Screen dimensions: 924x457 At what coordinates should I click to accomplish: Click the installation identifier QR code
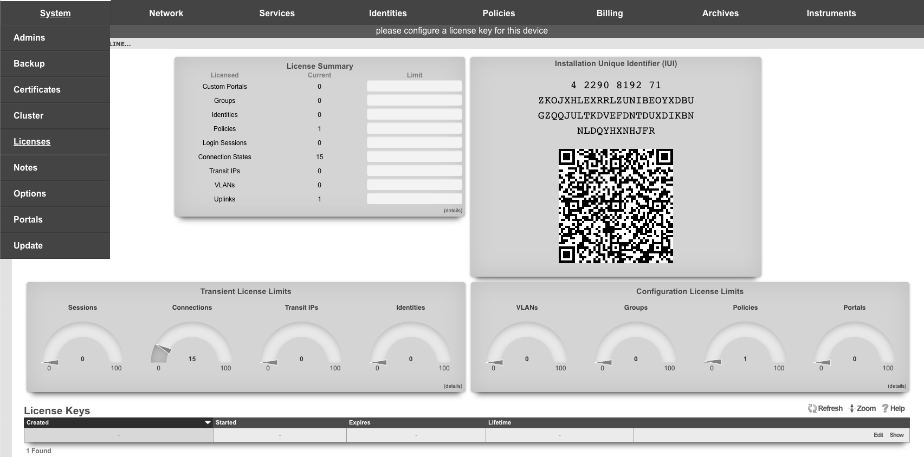[615, 205]
